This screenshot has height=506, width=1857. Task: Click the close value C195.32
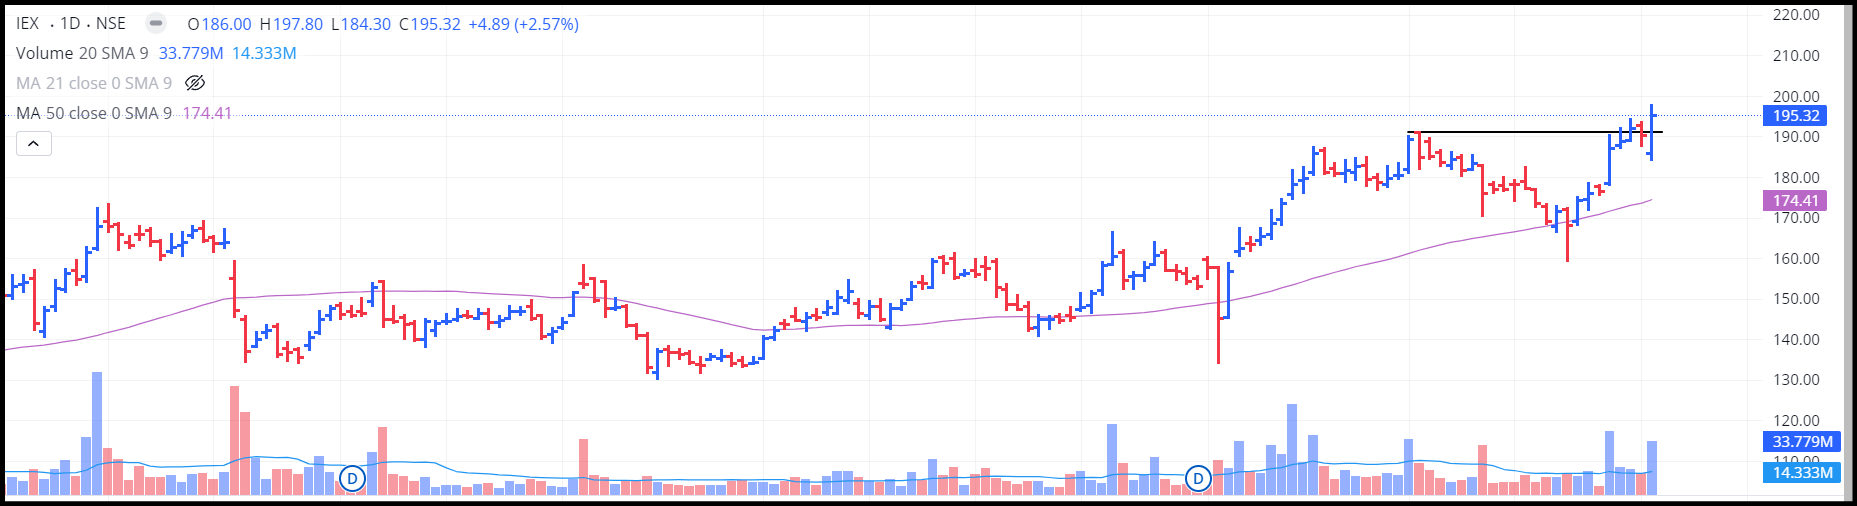(430, 24)
